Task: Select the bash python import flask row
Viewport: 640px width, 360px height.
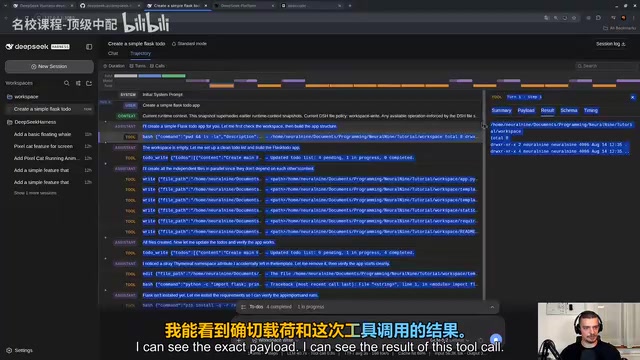Action: click(290, 284)
